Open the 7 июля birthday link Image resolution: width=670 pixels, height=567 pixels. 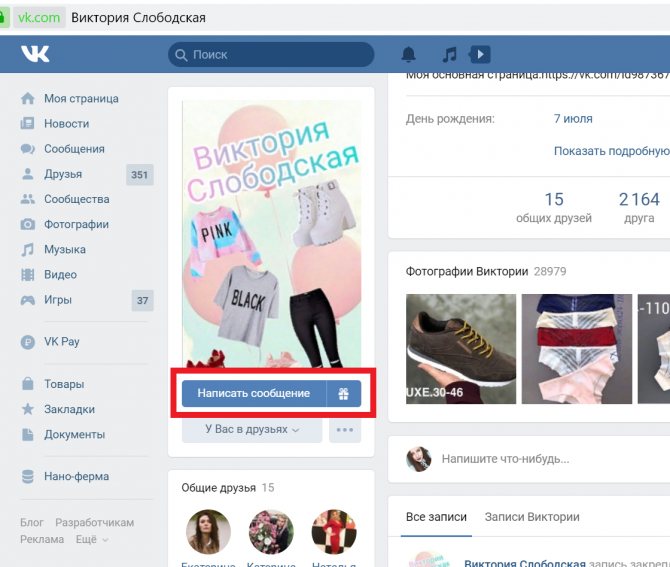tap(573, 118)
